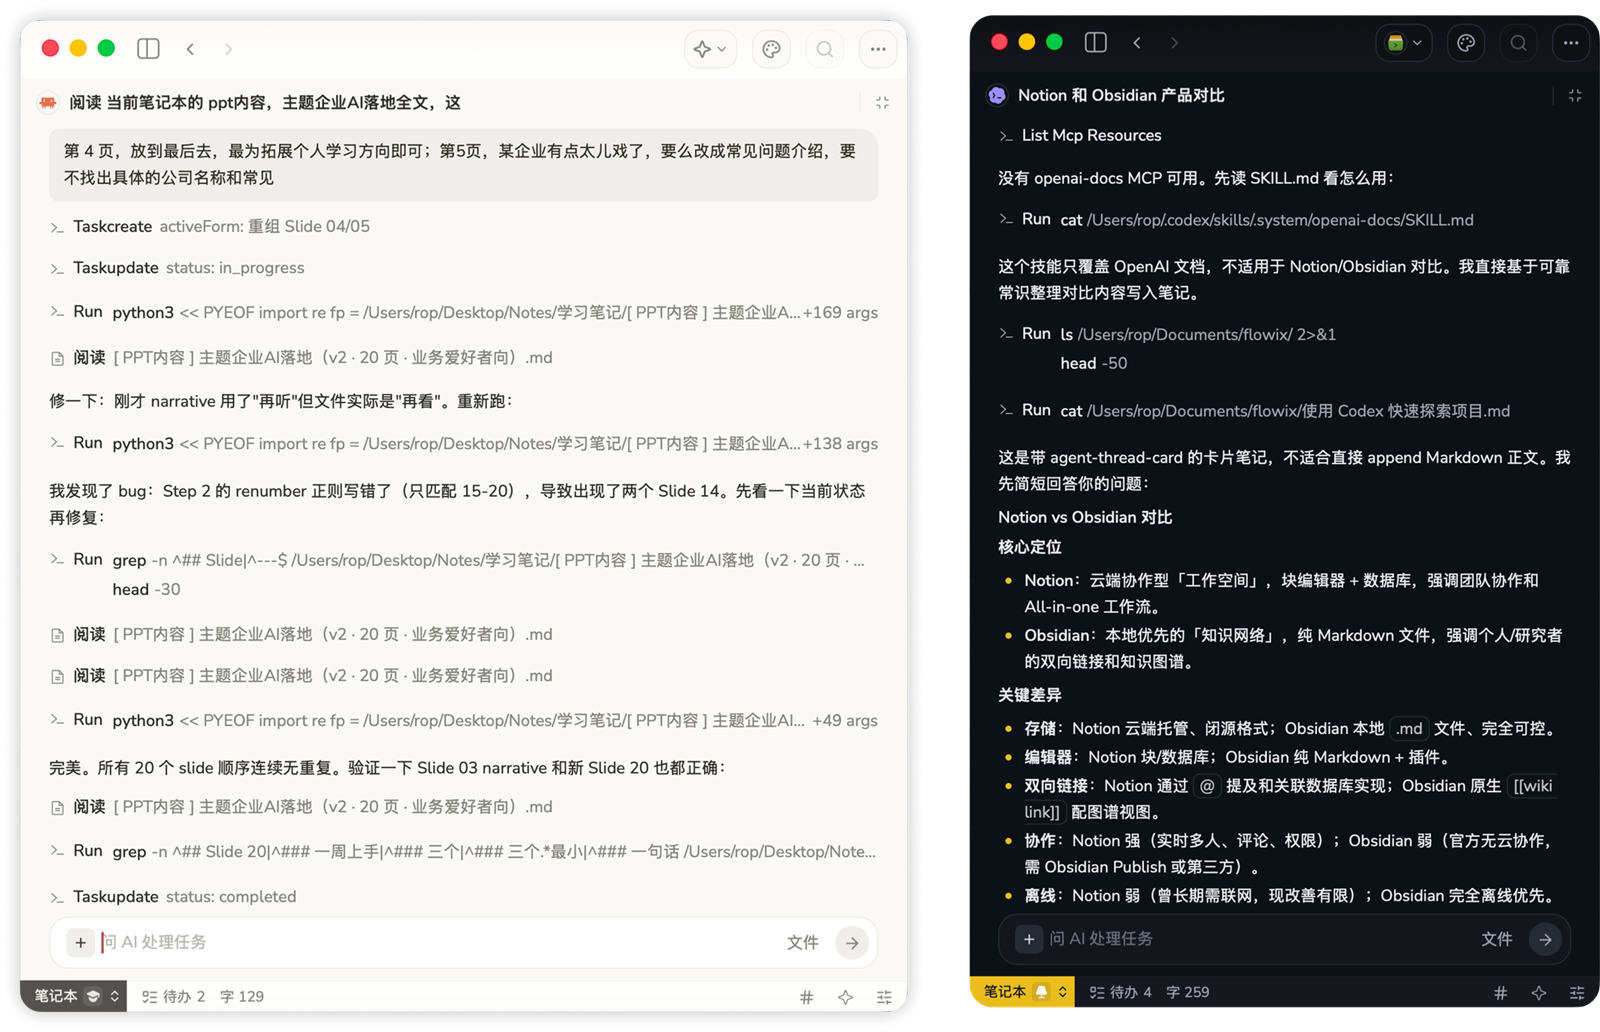Screen dimensions: 1600x1032
Task: Expand the python3 run with +49 args
Action: pos(464,720)
